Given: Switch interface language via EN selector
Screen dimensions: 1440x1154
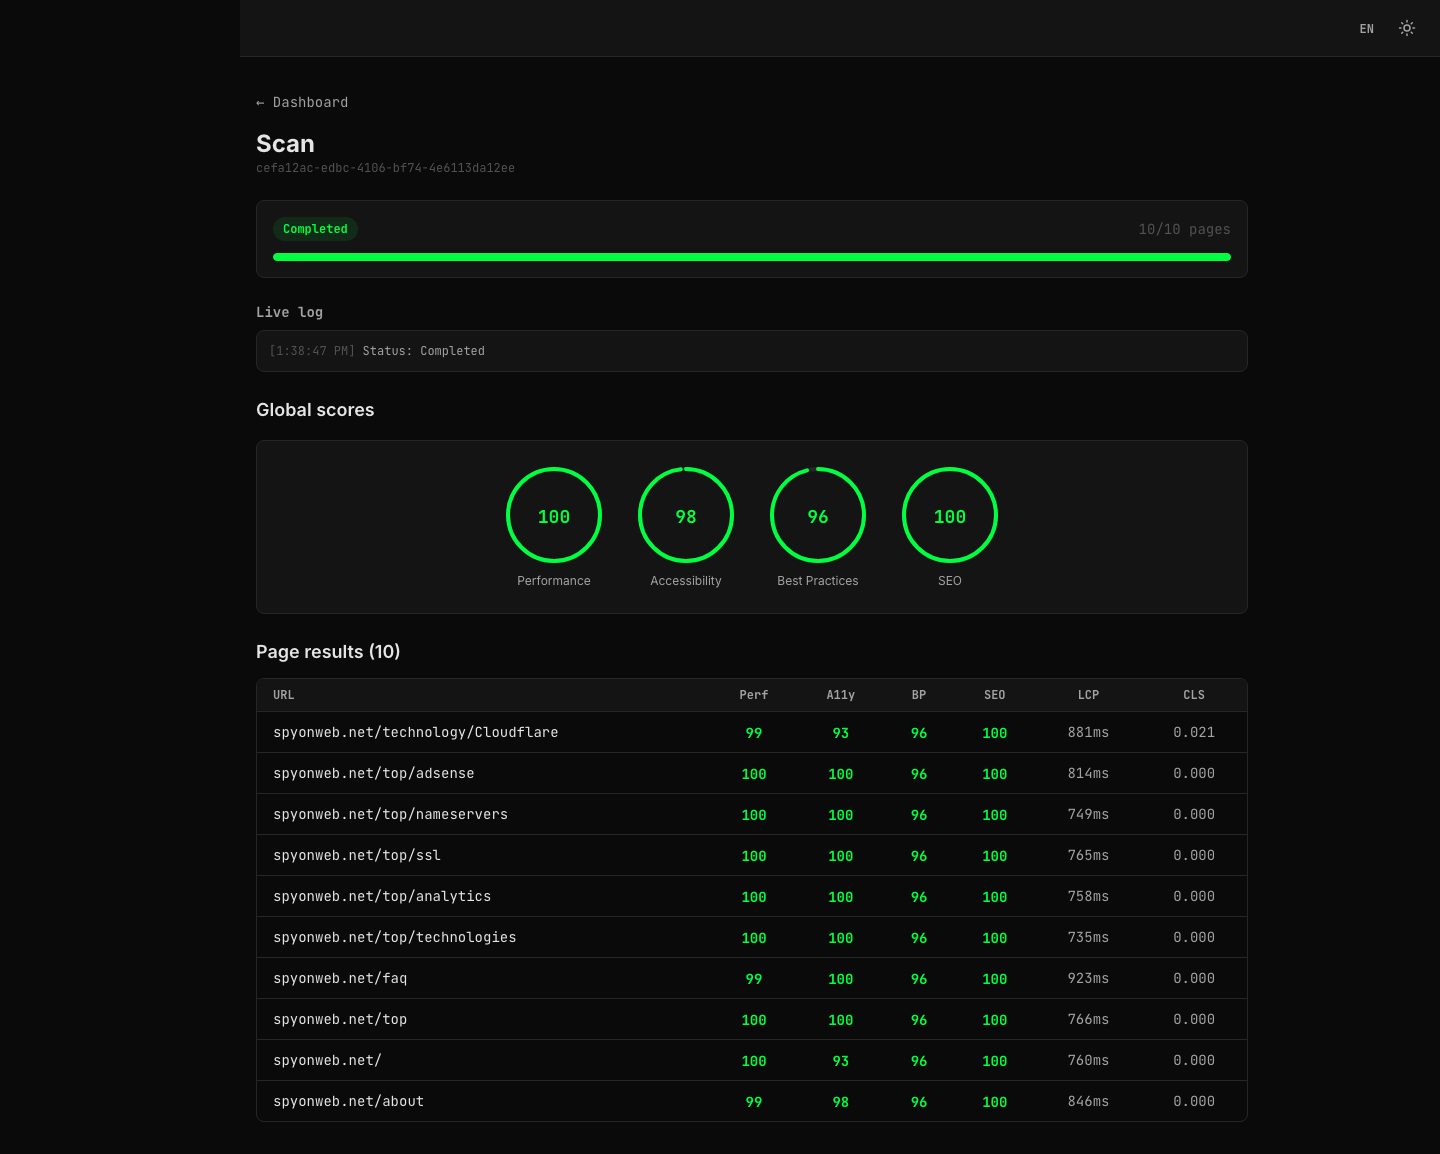Looking at the screenshot, I should tap(1366, 28).
